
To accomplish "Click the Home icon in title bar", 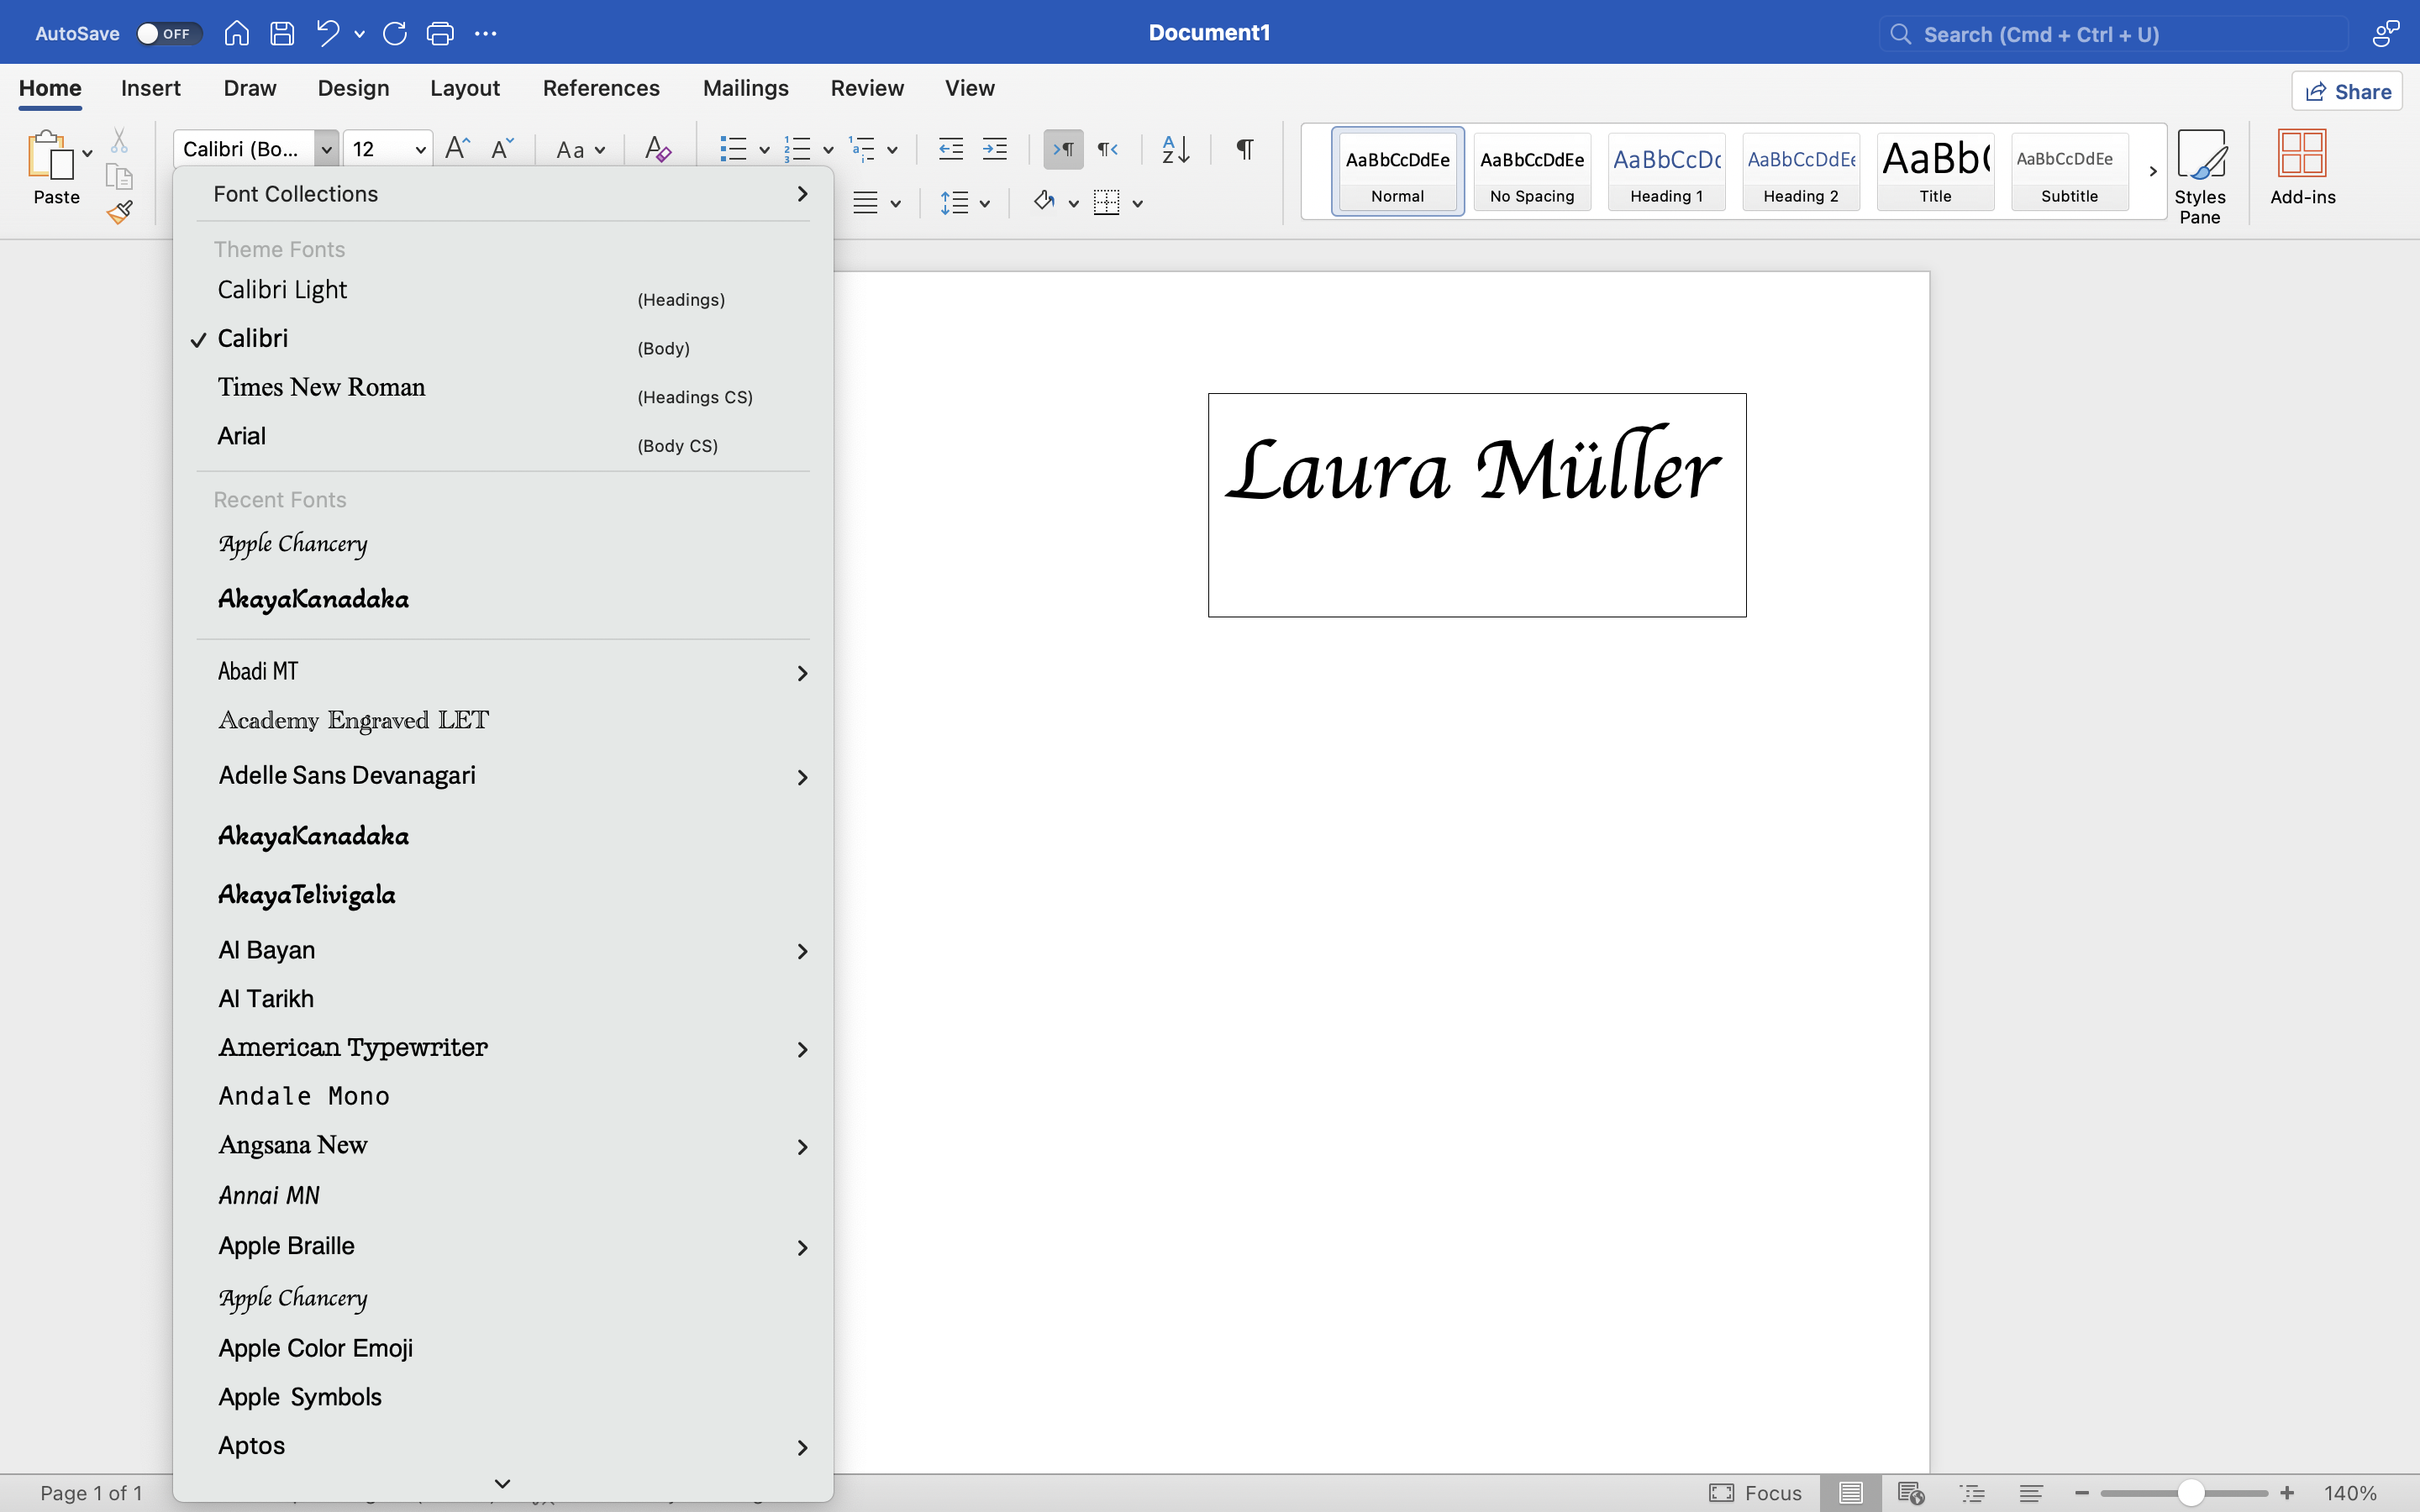I will 236,33.
